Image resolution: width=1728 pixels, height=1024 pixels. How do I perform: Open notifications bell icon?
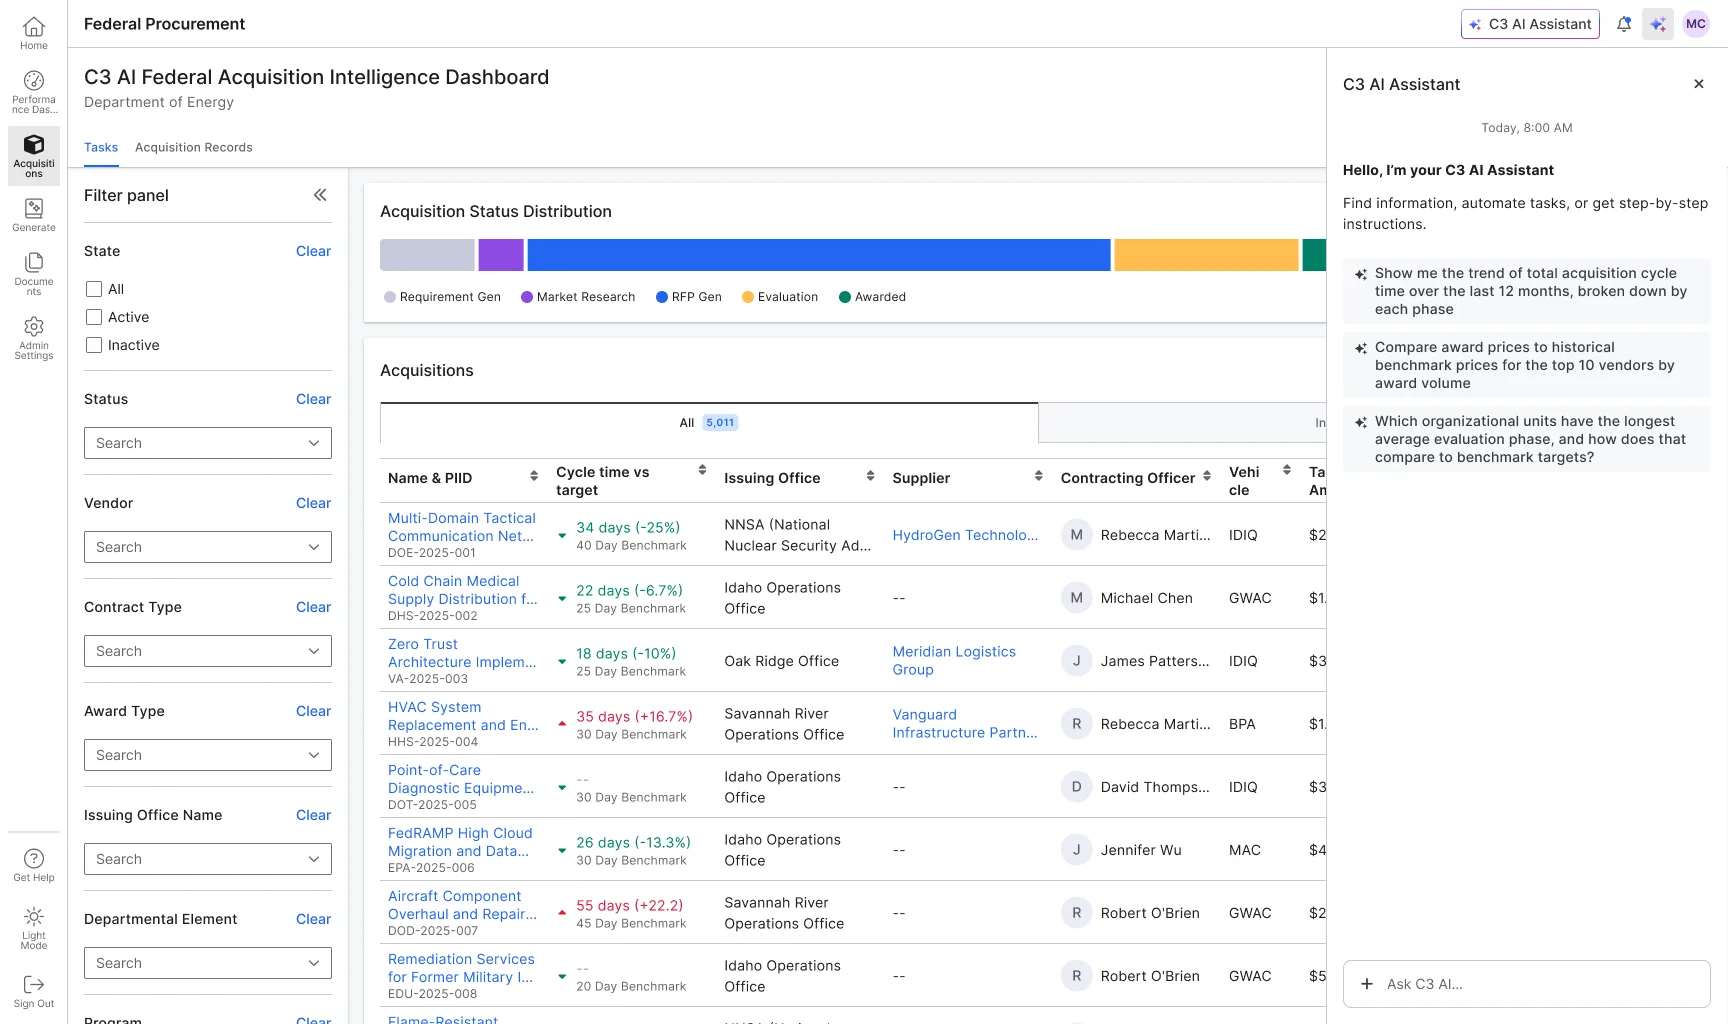pyautogui.click(x=1624, y=24)
